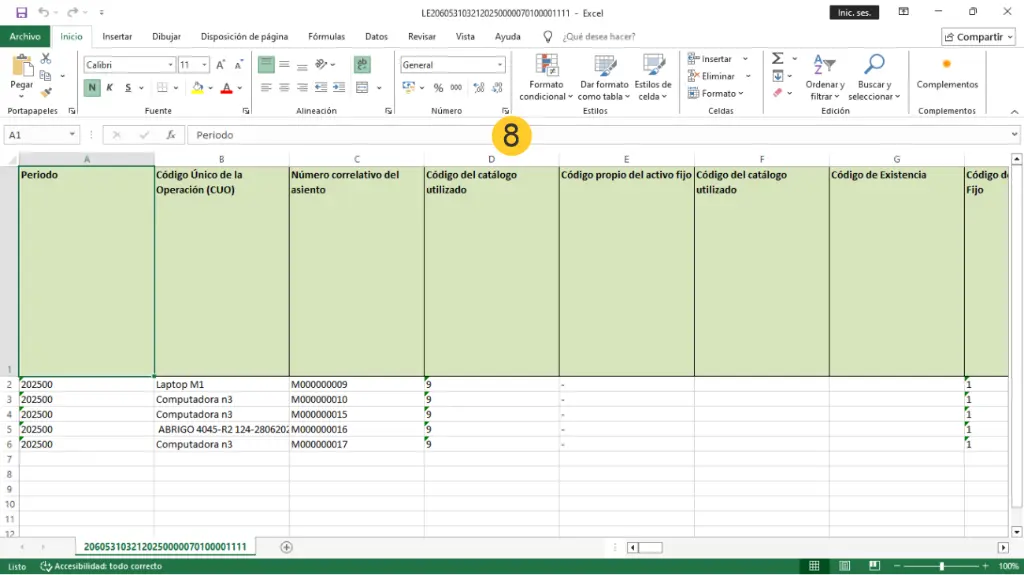This screenshot has width=1024, height=575.
Task: Click the Cut scissors icon
Action: tap(46, 59)
